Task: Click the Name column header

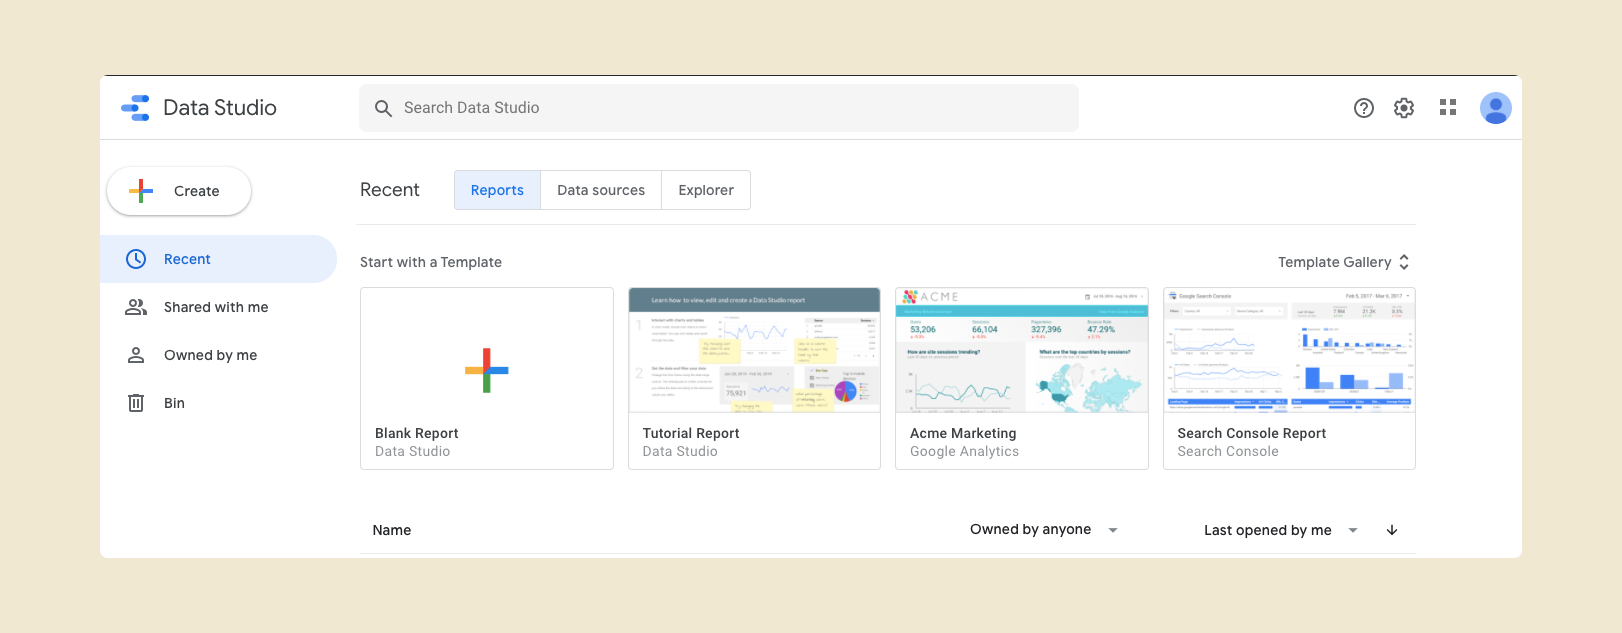Action: [392, 530]
